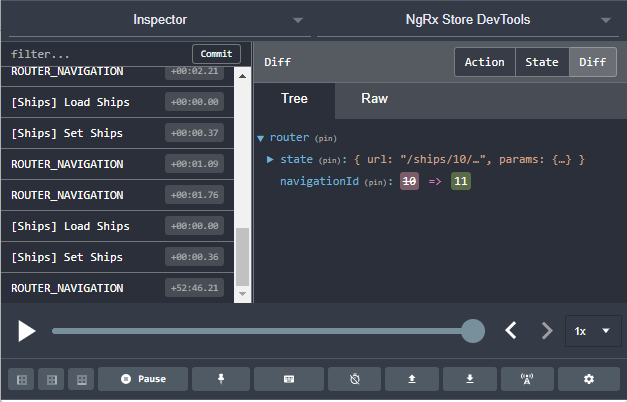The height and width of the screenshot is (402, 627).
Task: Select [Ships] Load Ships above the +00:00.37 row
Action: pos(118,102)
